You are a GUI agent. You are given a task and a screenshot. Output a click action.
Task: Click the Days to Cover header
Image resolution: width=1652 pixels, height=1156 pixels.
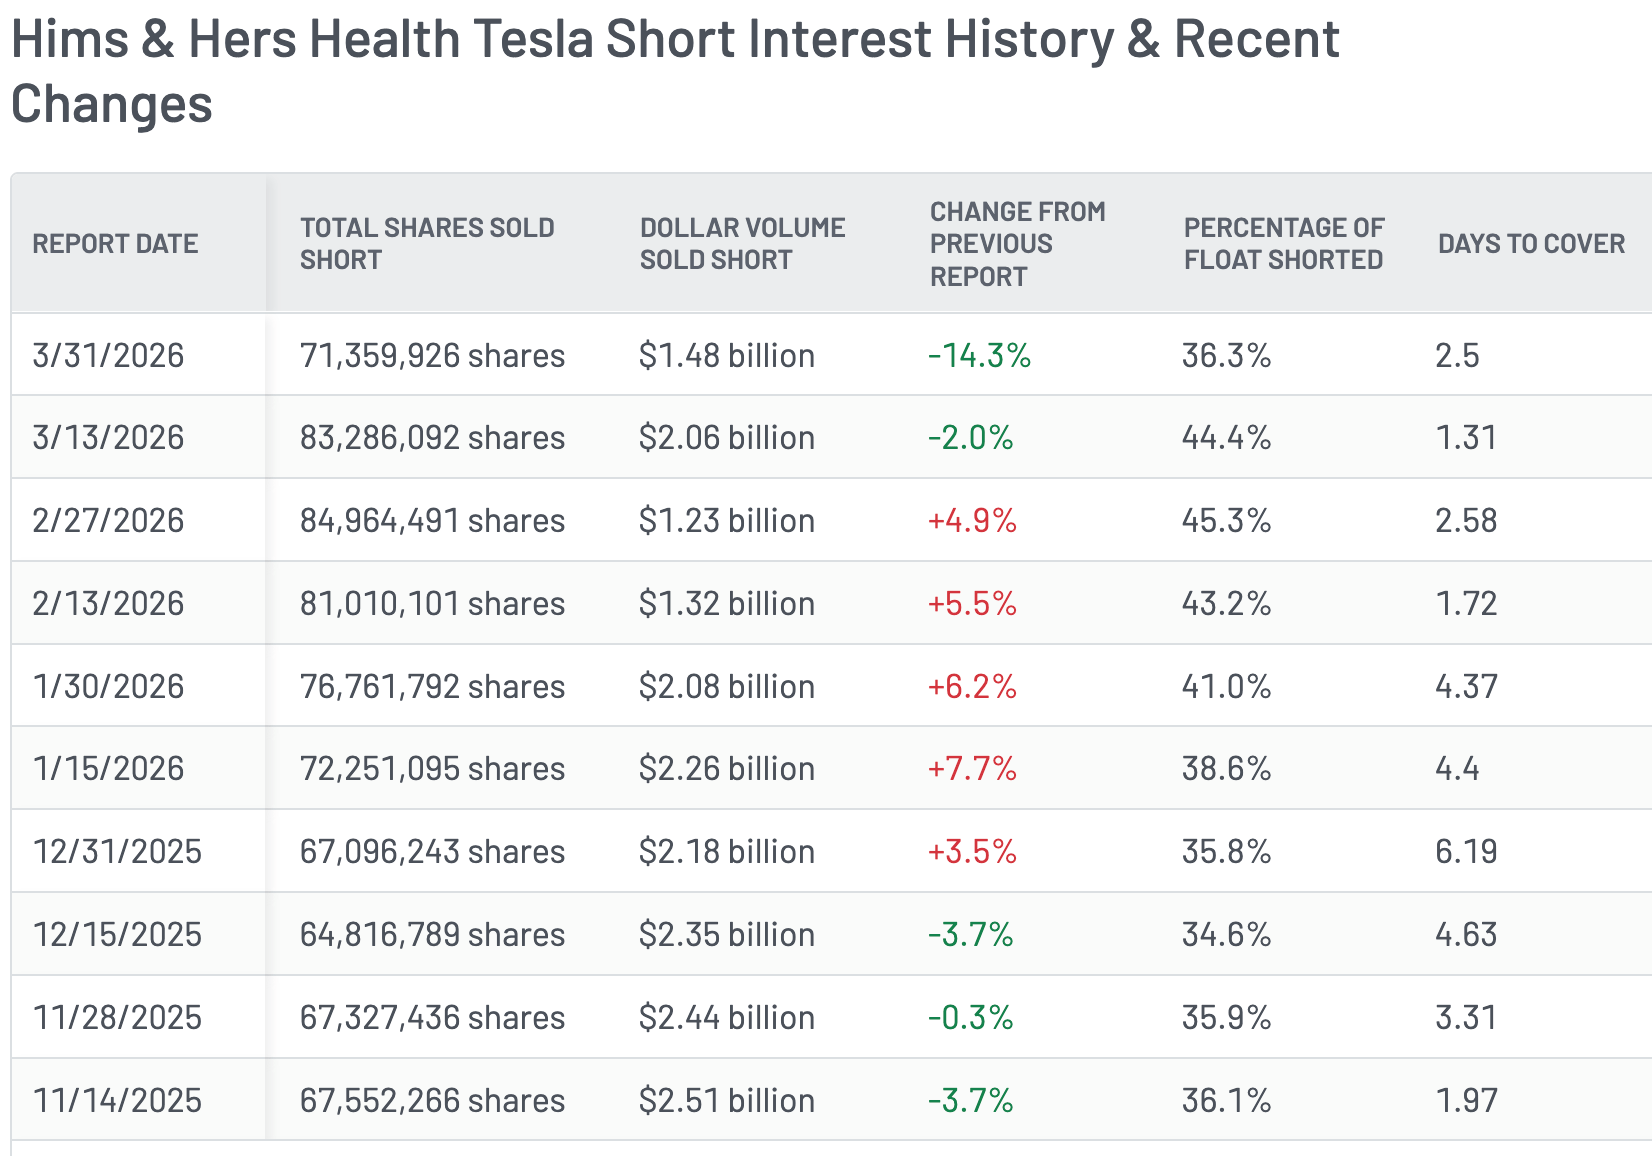coord(1530,244)
